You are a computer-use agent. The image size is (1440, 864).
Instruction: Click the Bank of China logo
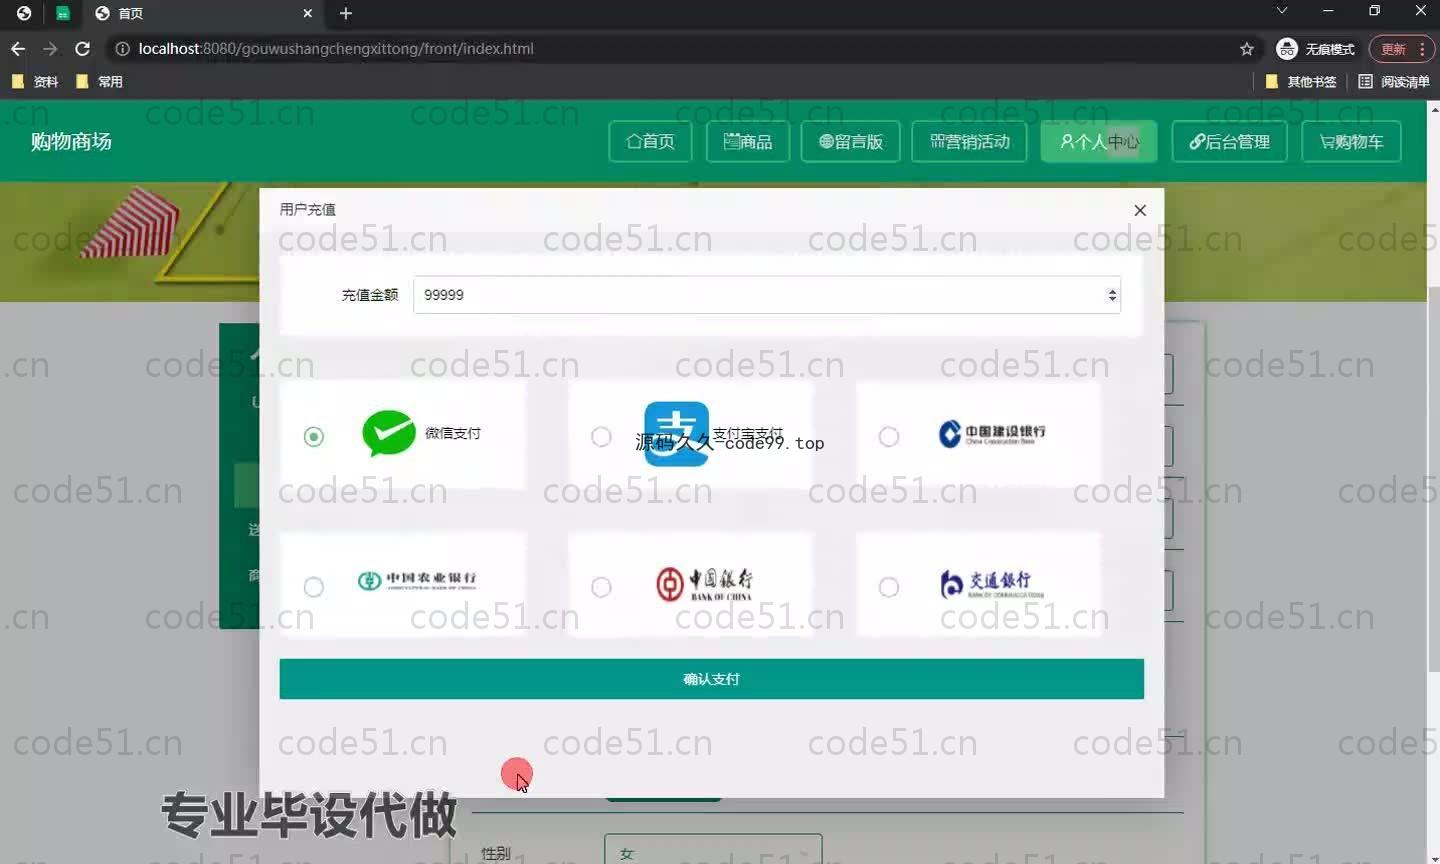click(x=704, y=584)
